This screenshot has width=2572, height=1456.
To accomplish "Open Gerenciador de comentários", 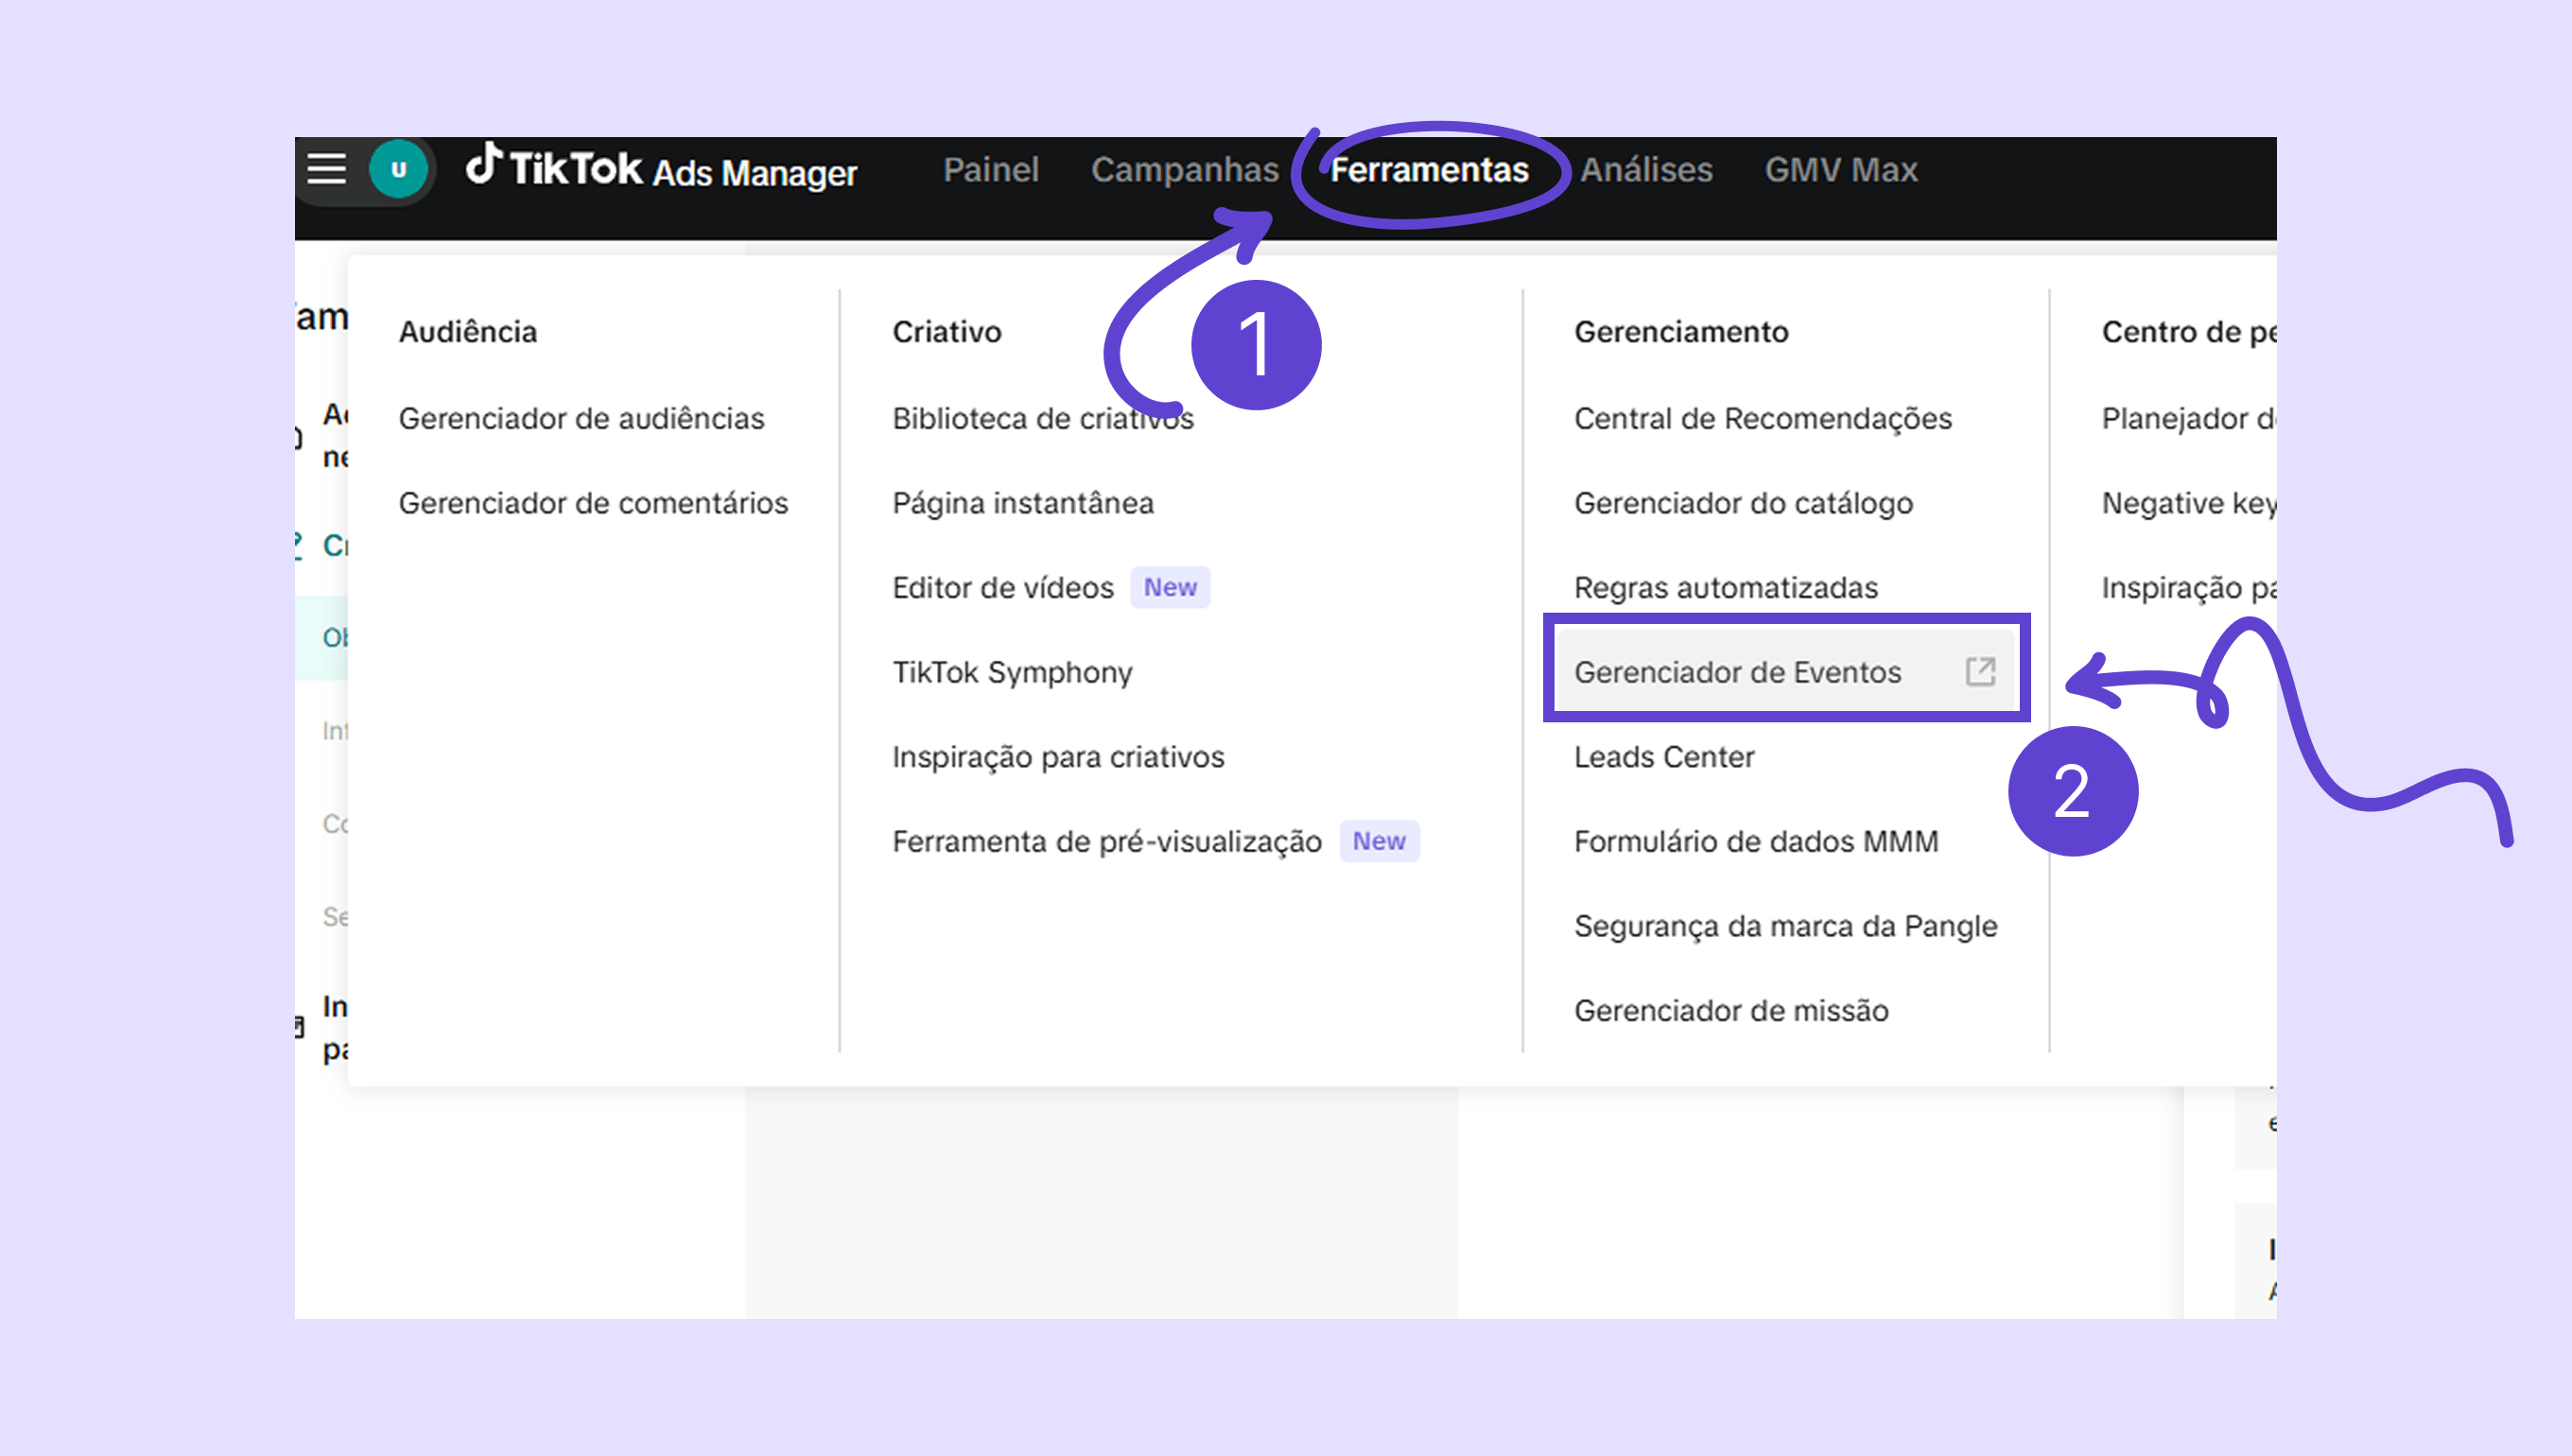I will coord(593,503).
